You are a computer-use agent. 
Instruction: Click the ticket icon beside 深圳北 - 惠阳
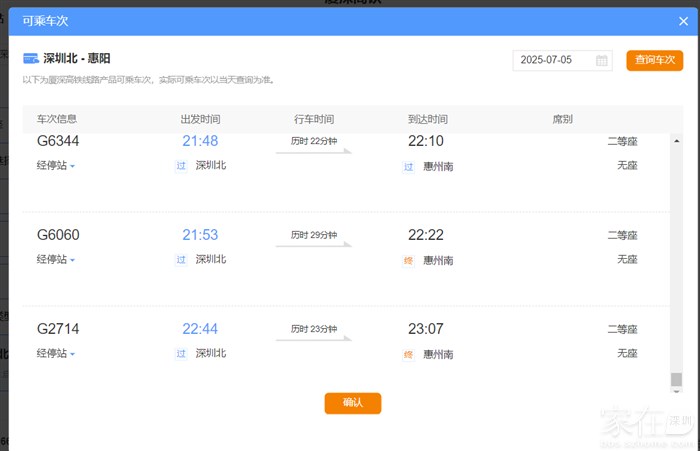click(x=30, y=58)
